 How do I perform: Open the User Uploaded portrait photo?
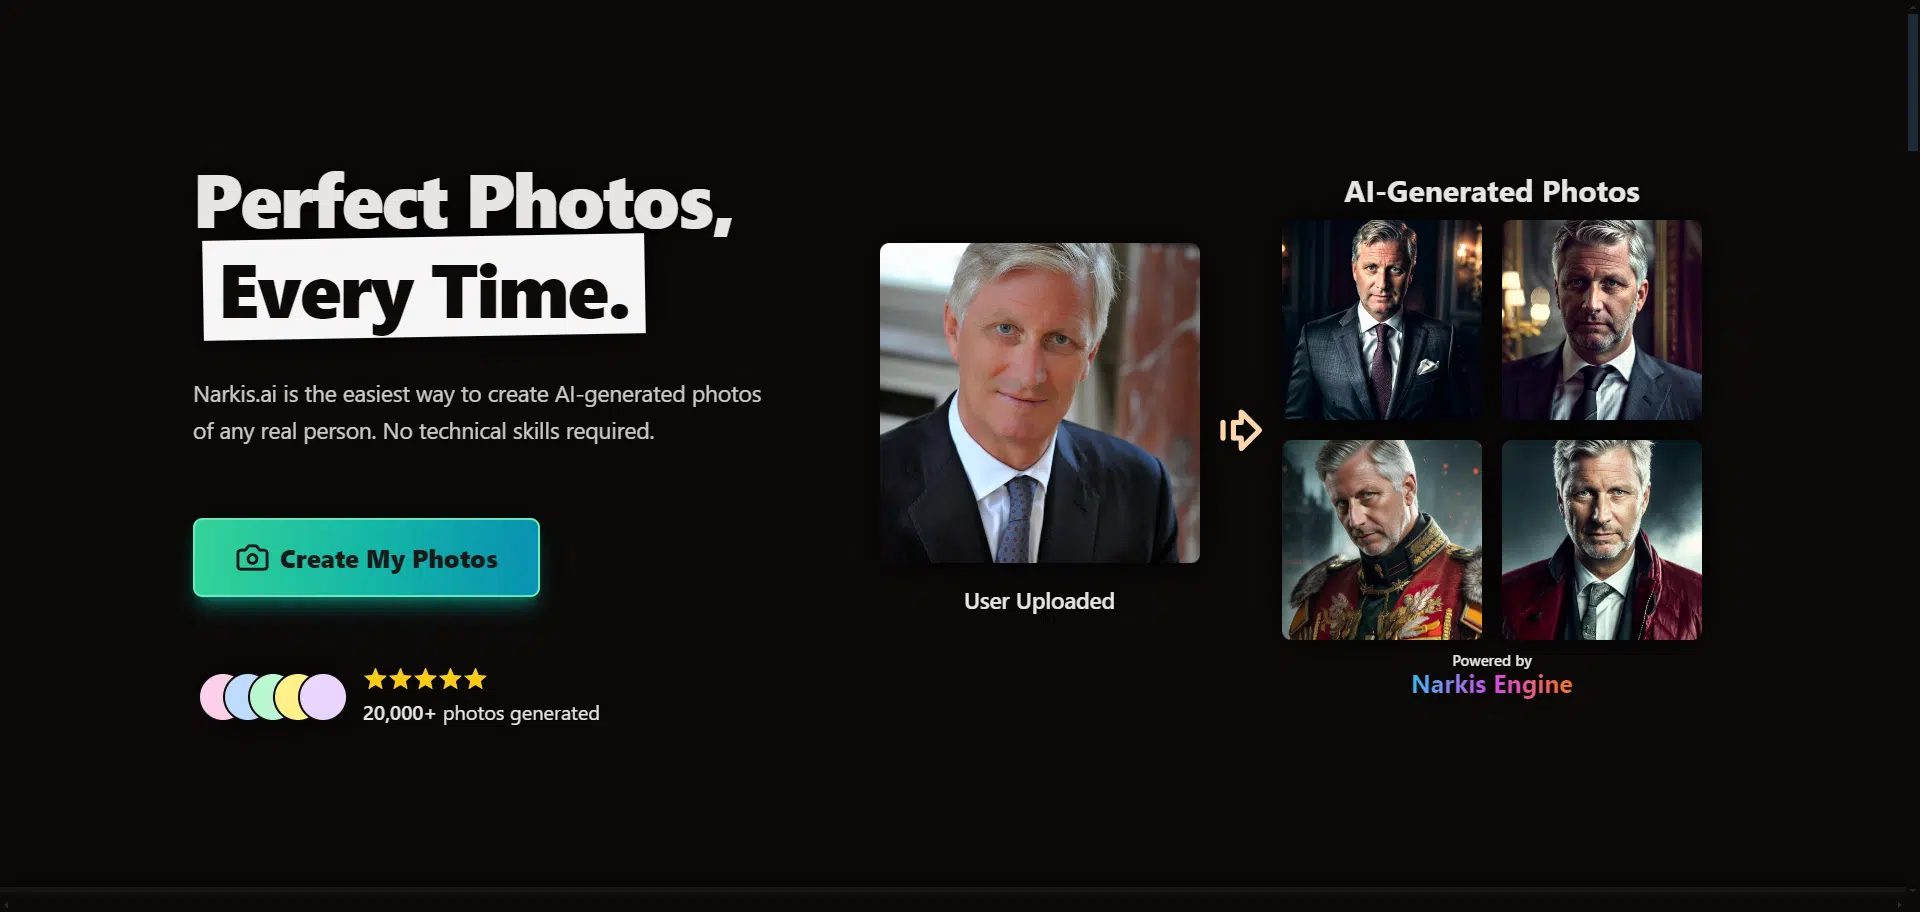coord(1040,403)
